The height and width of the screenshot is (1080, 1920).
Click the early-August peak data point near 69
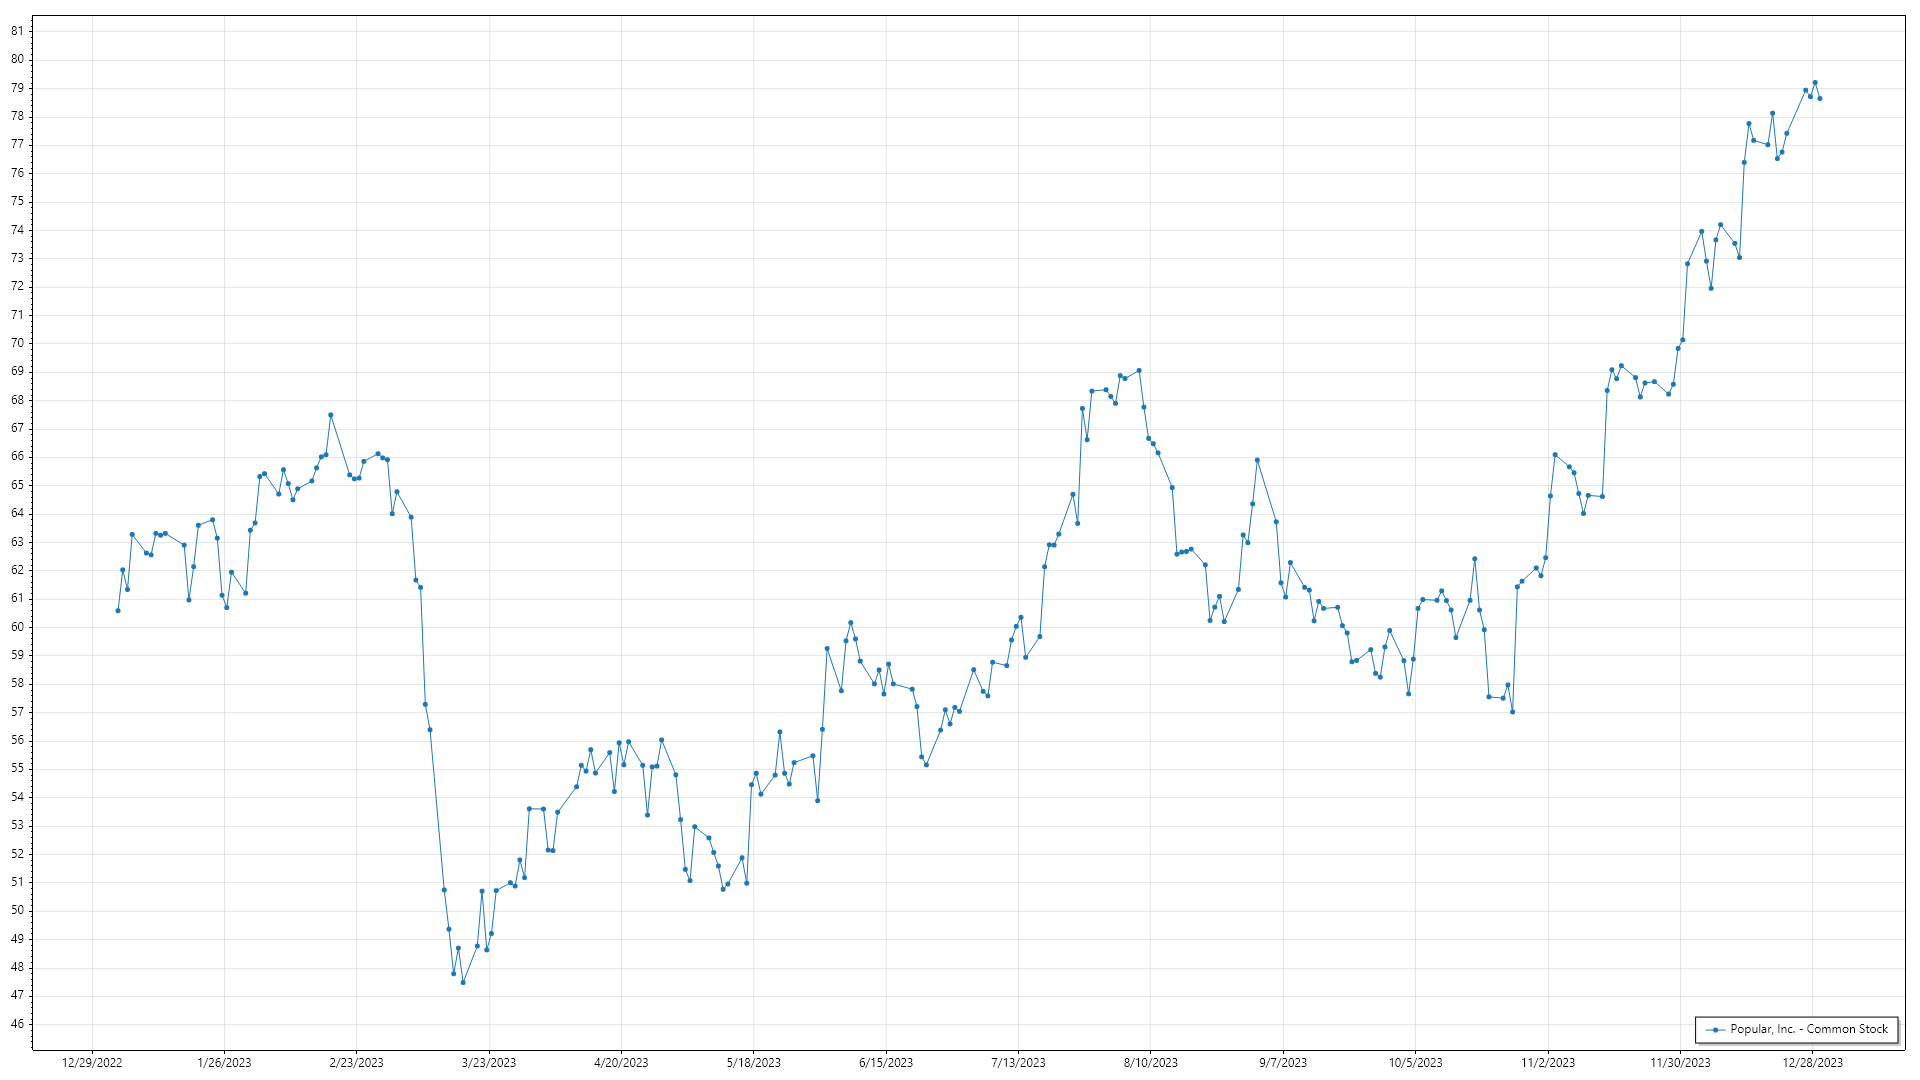point(1139,371)
